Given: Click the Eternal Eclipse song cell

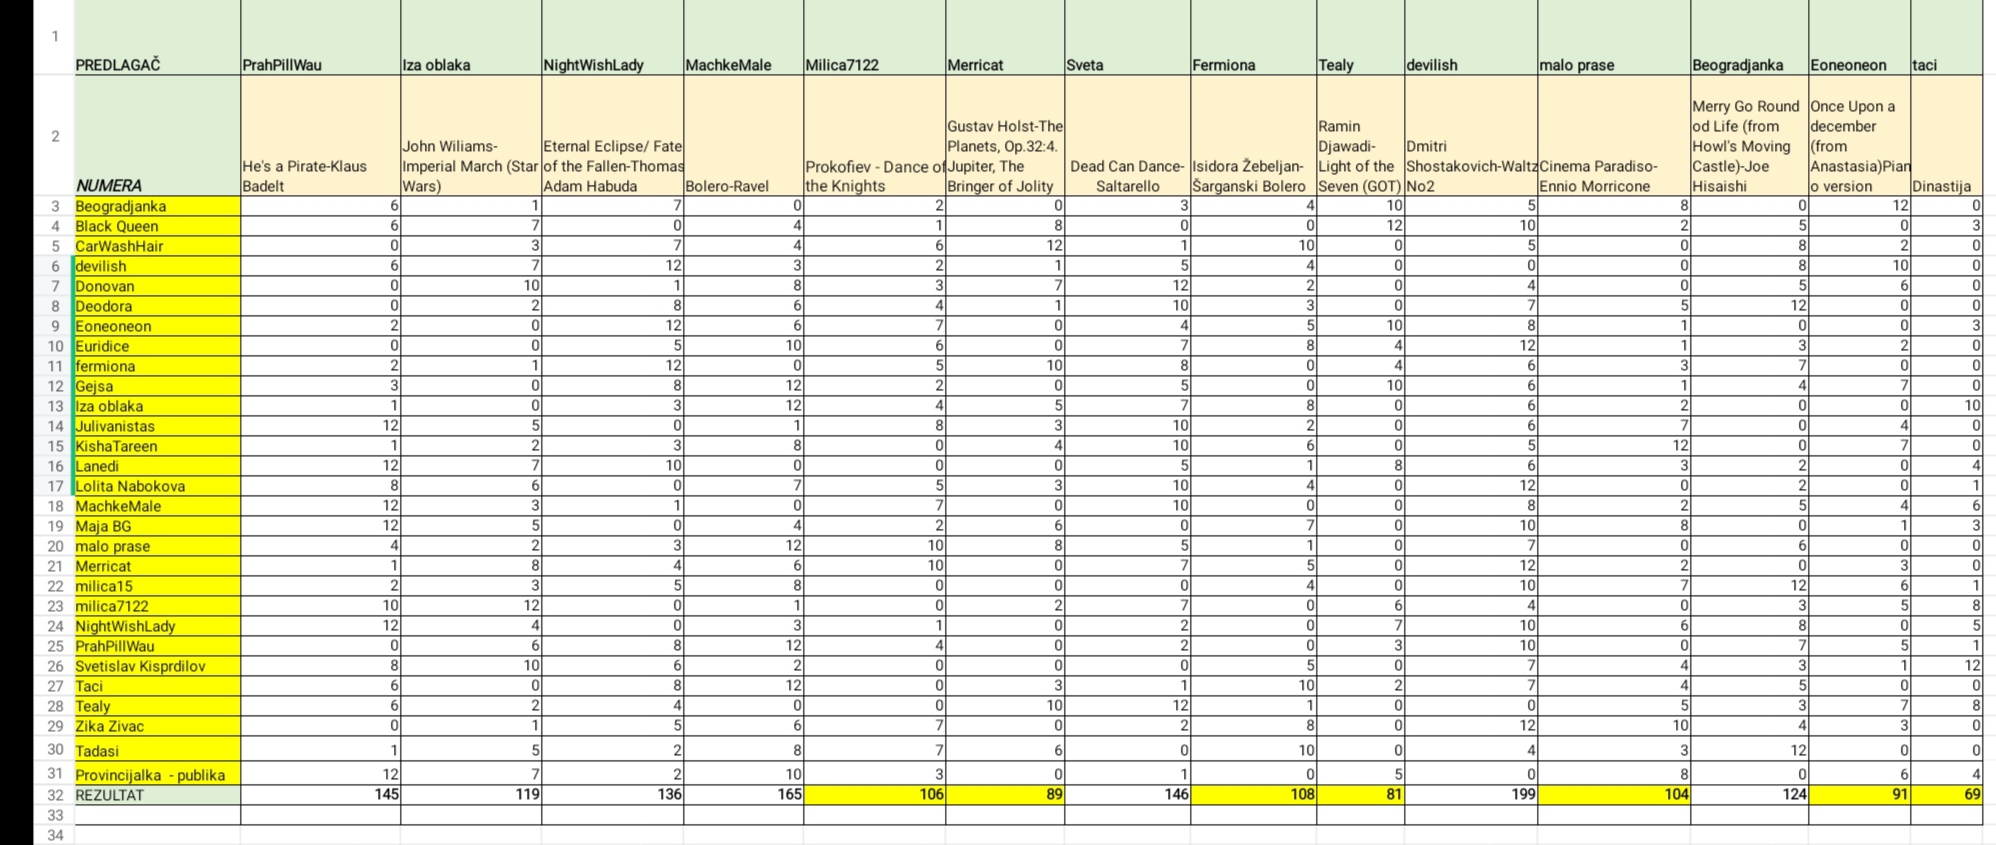Looking at the screenshot, I should (613, 136).
